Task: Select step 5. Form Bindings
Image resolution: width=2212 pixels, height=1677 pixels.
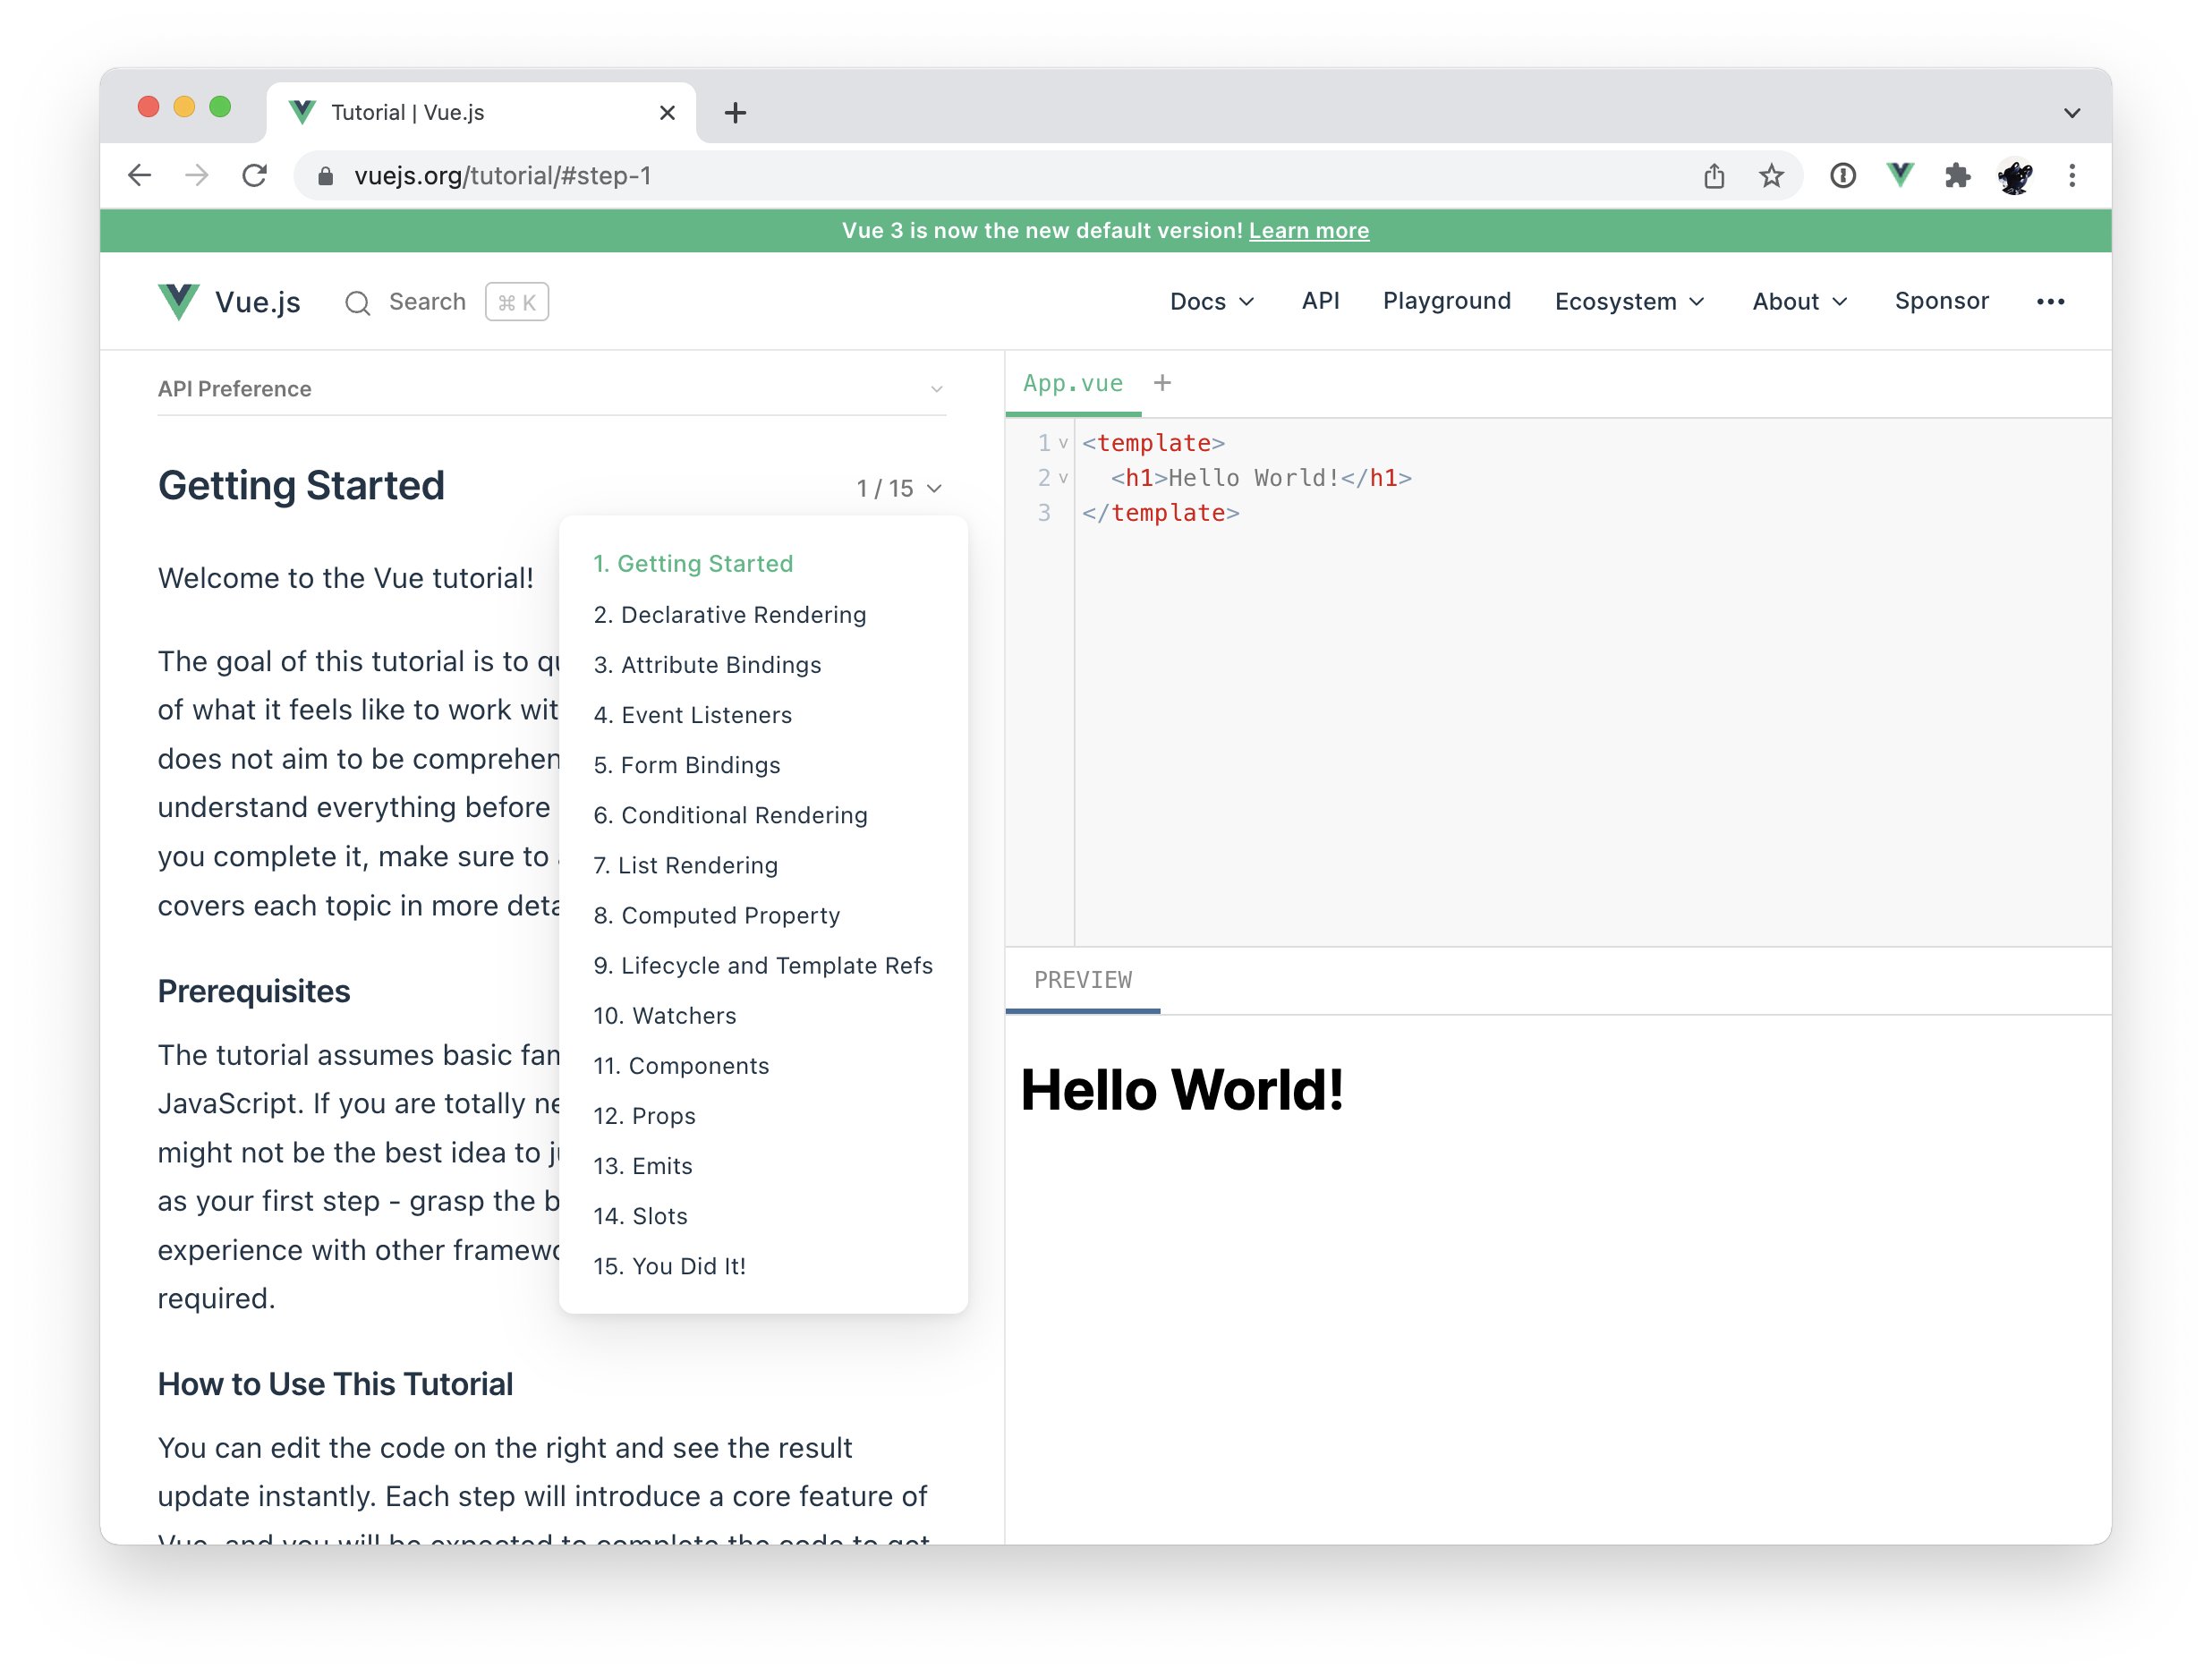Action: click(686, 765)
